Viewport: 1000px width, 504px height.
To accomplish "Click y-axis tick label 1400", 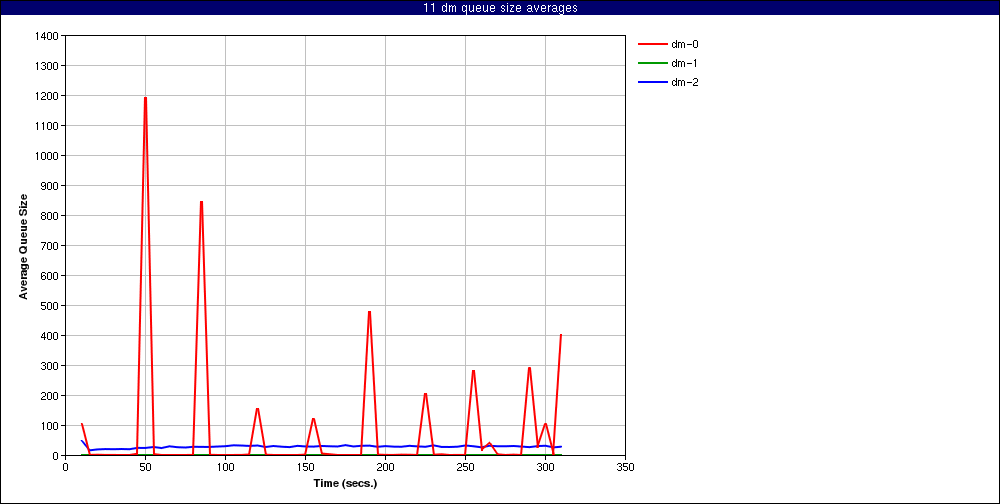I will click(x=48, y=36).
